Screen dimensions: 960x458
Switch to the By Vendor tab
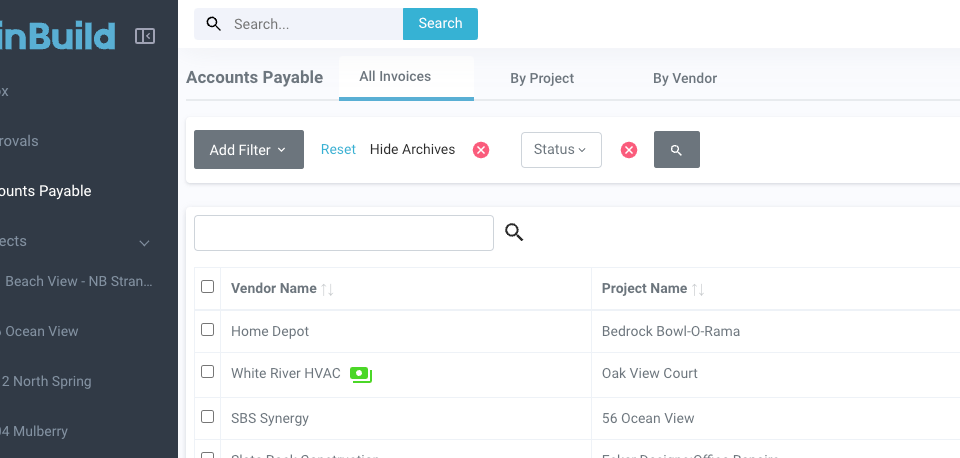pos(685,78)
